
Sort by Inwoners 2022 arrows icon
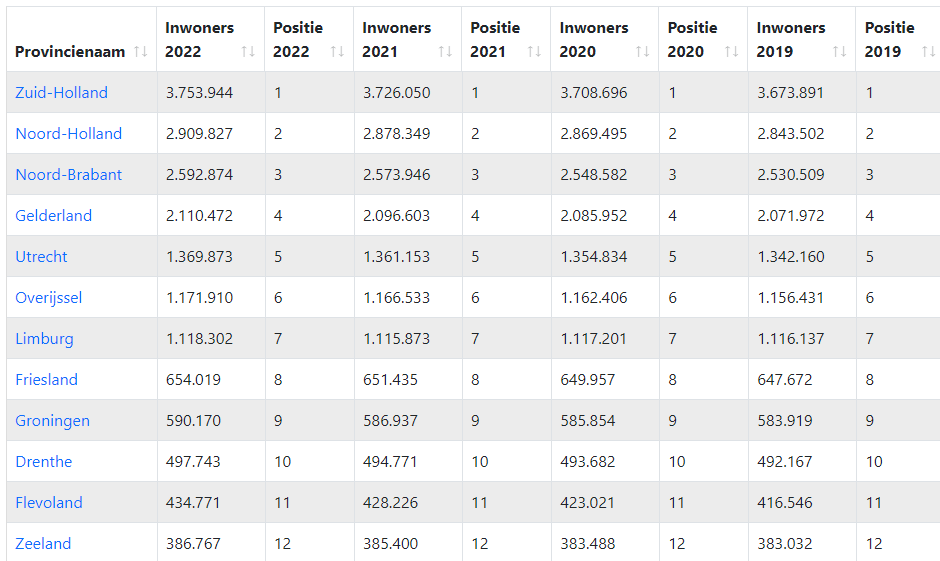[x=248, y=52]
